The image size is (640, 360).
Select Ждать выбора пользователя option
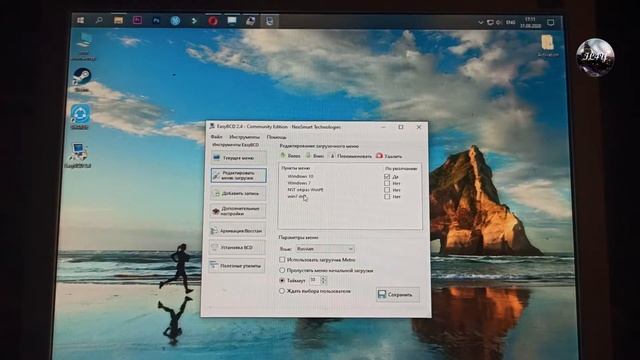[x=282, y=291]
